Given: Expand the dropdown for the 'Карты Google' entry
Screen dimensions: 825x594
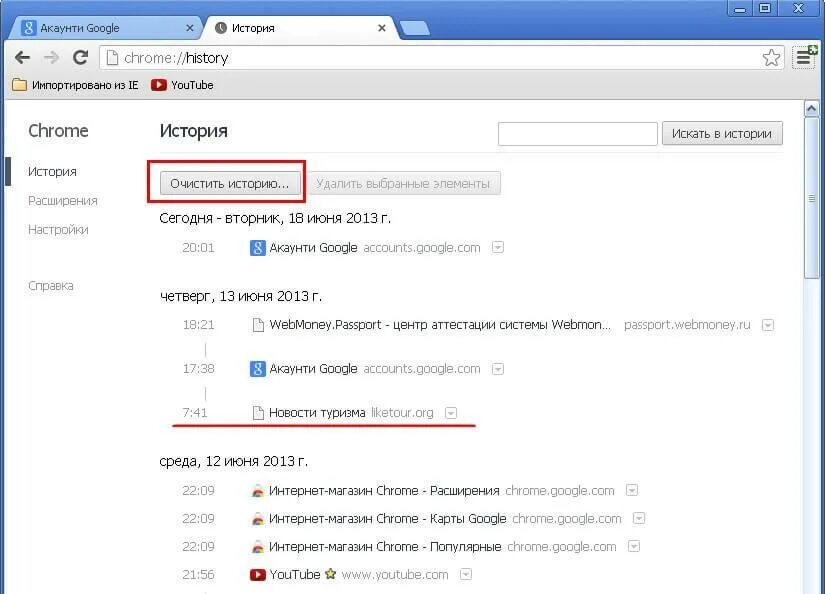Looking at the screenshot, I should (639, 518).
